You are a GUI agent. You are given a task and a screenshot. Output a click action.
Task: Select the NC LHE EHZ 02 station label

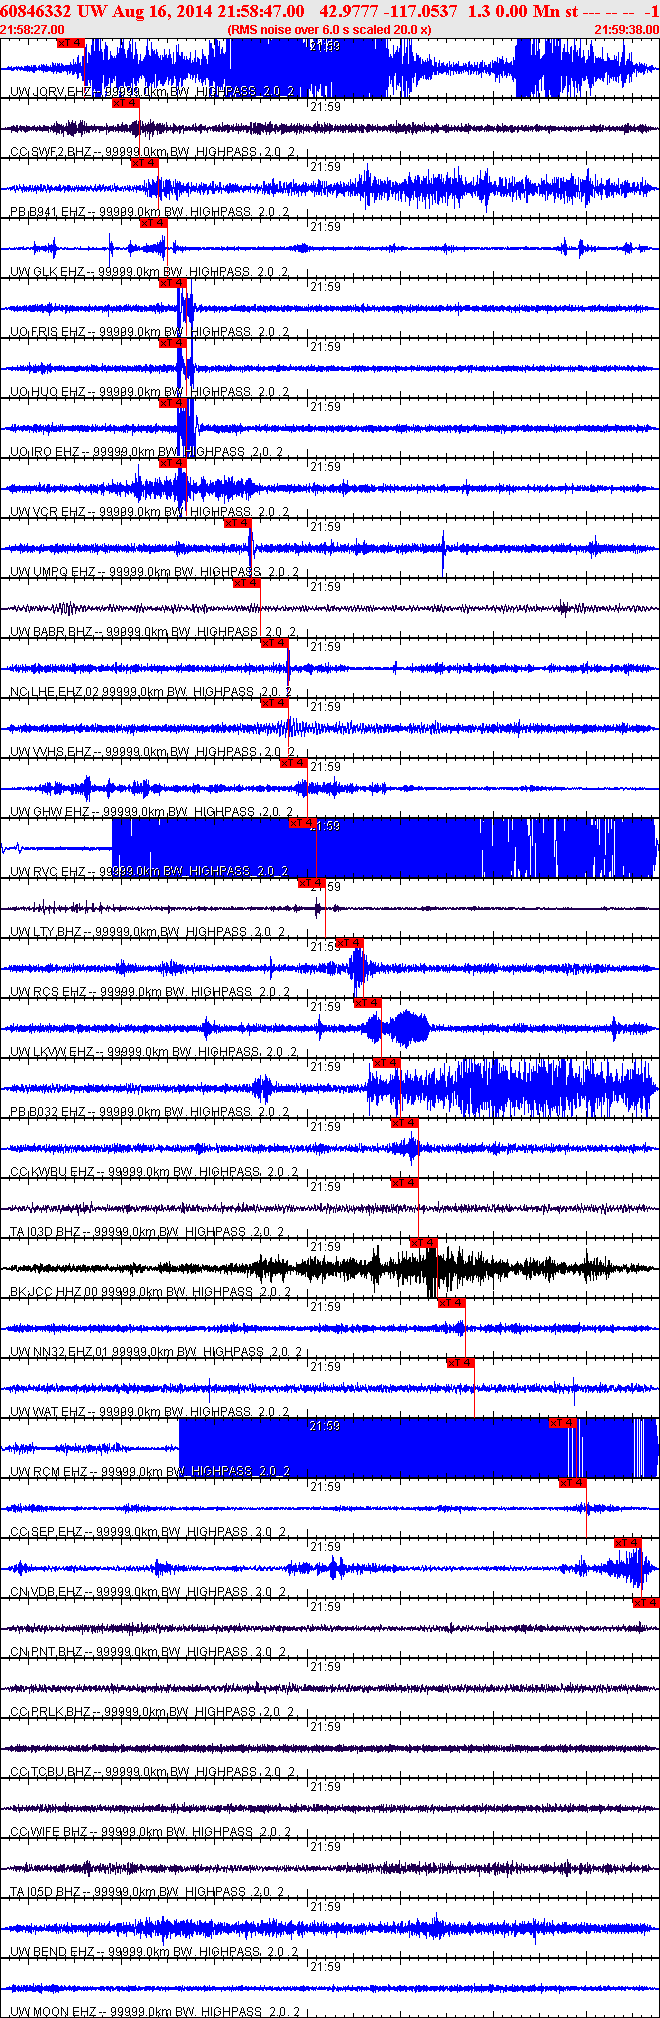click(151, 691)
